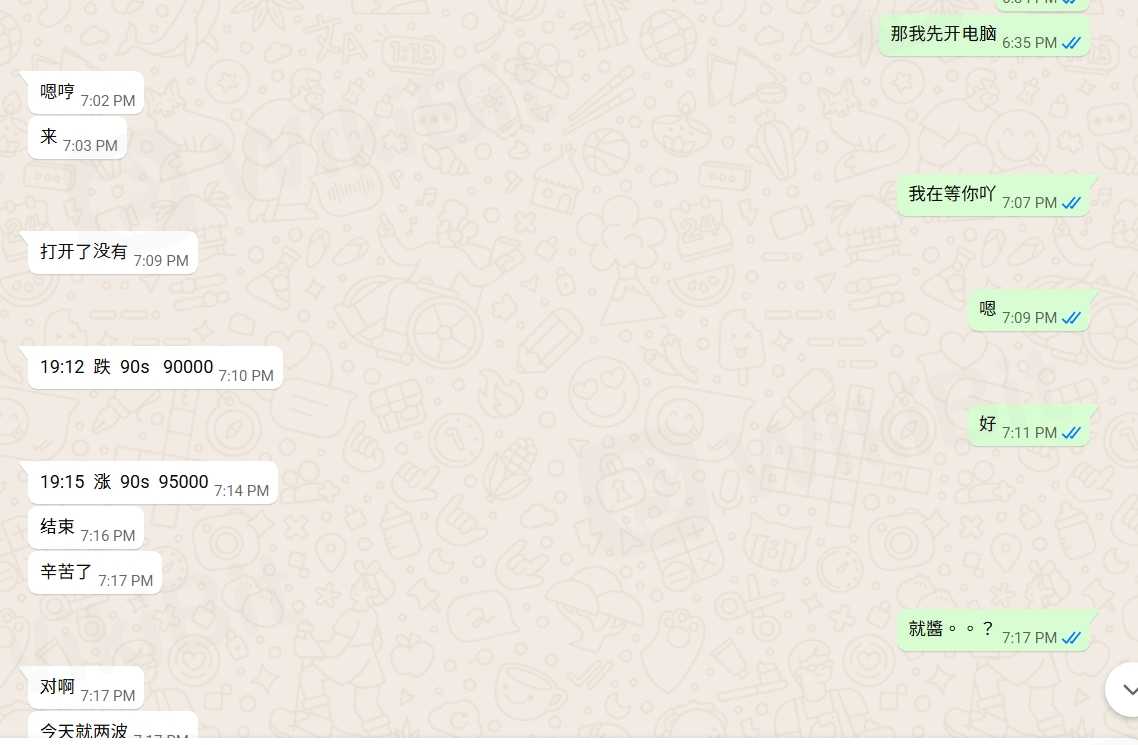
Task: Click read ticks beside 好 message
Action: pyautogui.click(x=1071, y=433)
